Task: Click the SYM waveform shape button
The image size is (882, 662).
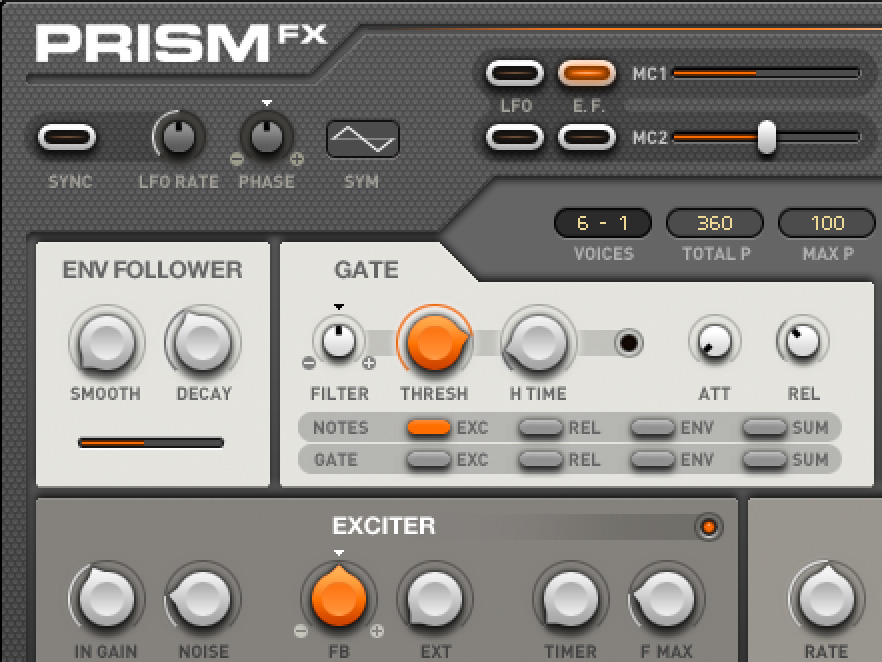Action: click(x=362, y=140)
